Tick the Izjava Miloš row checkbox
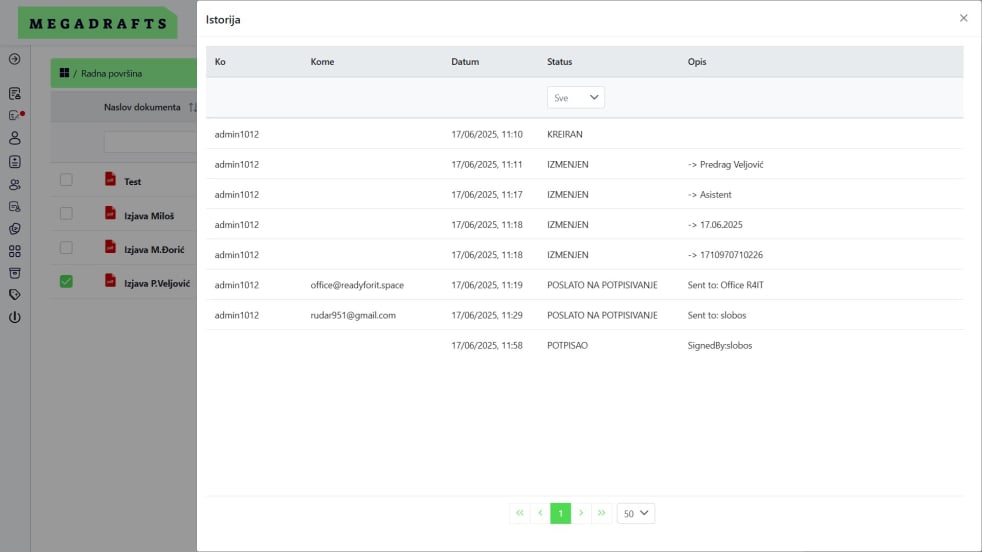Viewport: 982px width, 552px height. pos(66,214)
